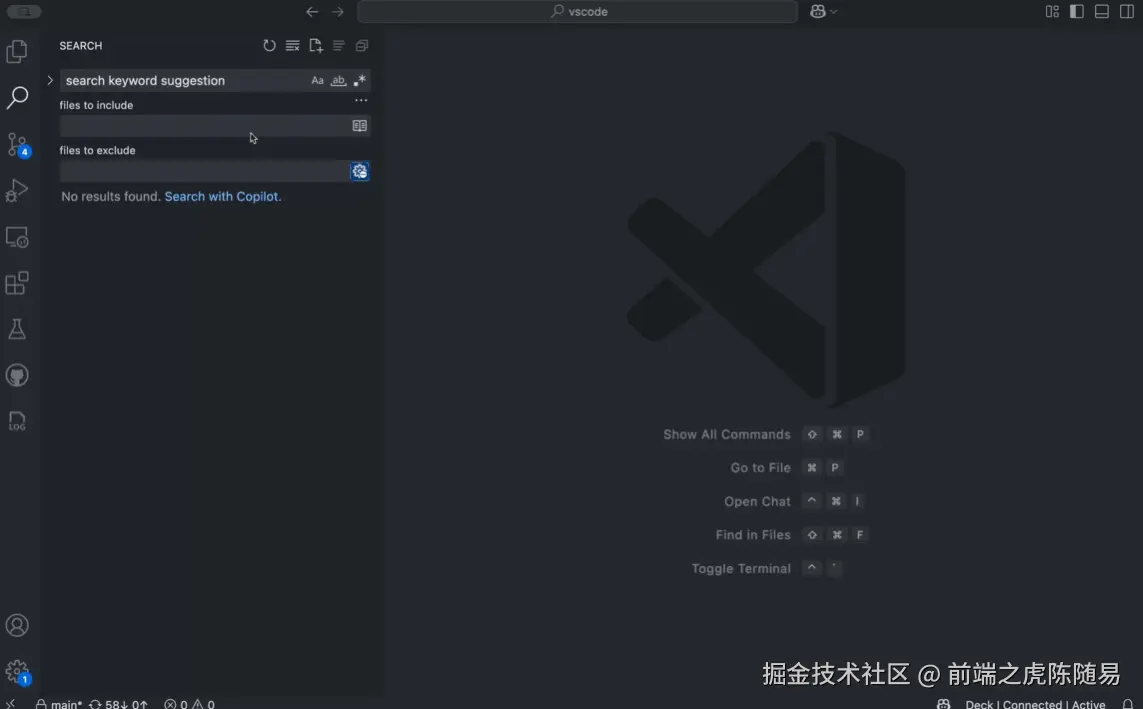Toggle search only in open editors

tap(359, 125)
